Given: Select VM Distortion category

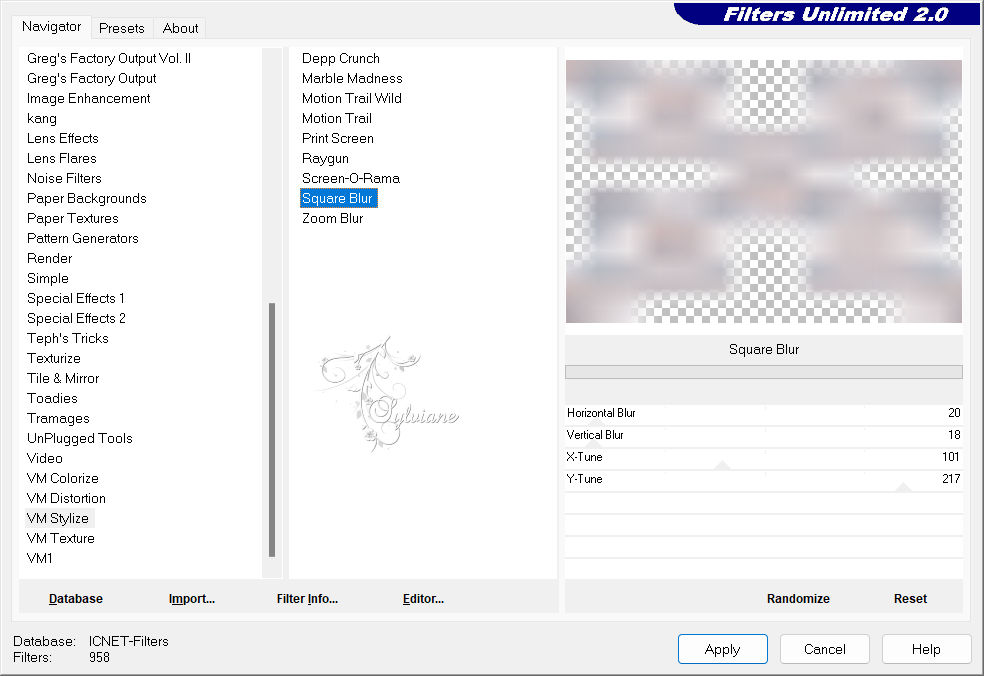Looking at the screenshot, I should point(67,498).
